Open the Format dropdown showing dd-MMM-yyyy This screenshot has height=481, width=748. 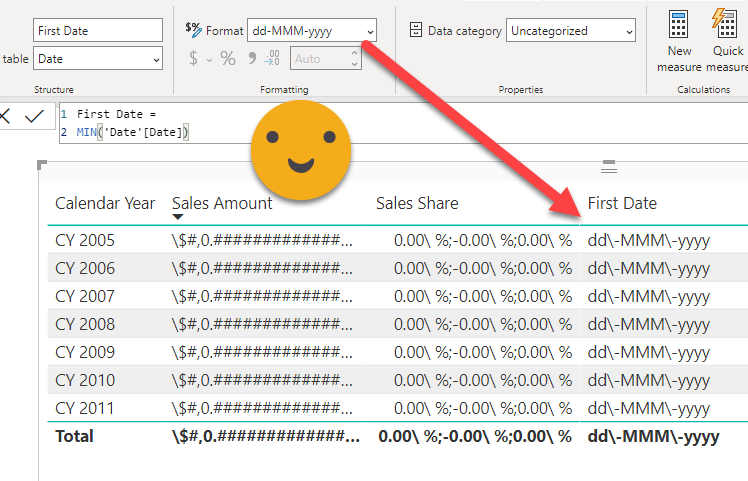point(312,31)
